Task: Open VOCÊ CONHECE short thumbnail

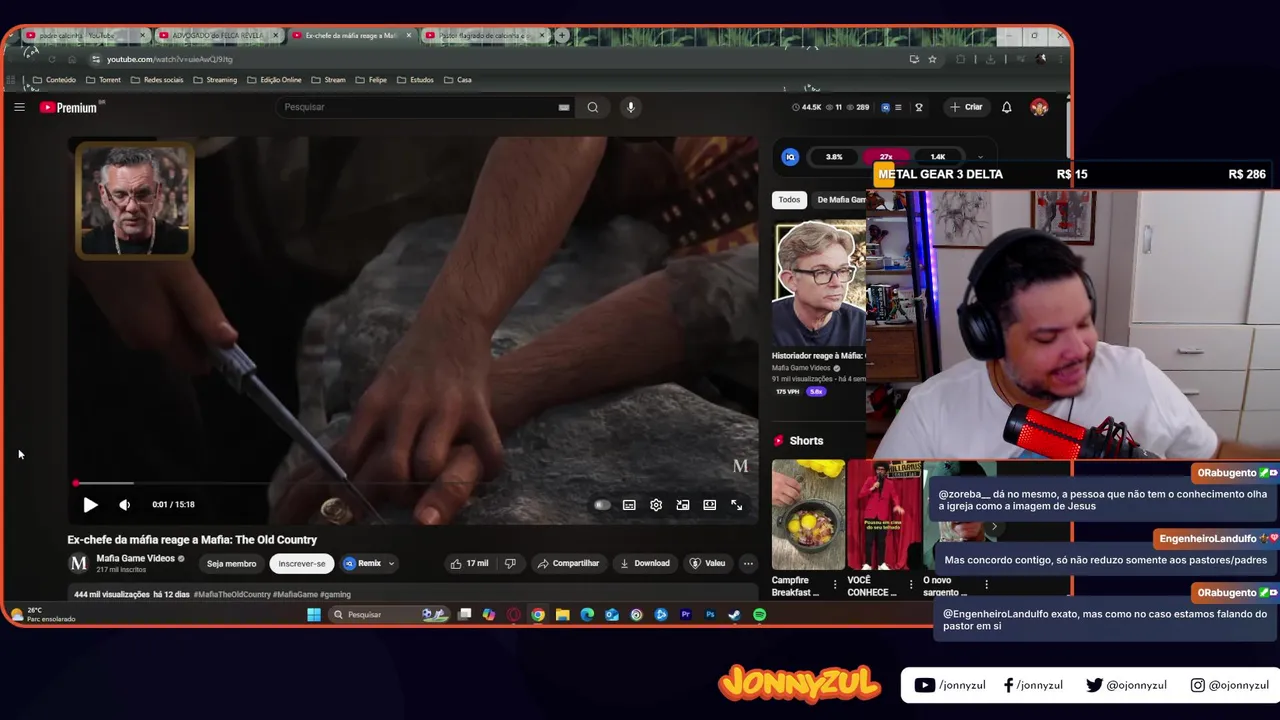Action: pos(884,514)
